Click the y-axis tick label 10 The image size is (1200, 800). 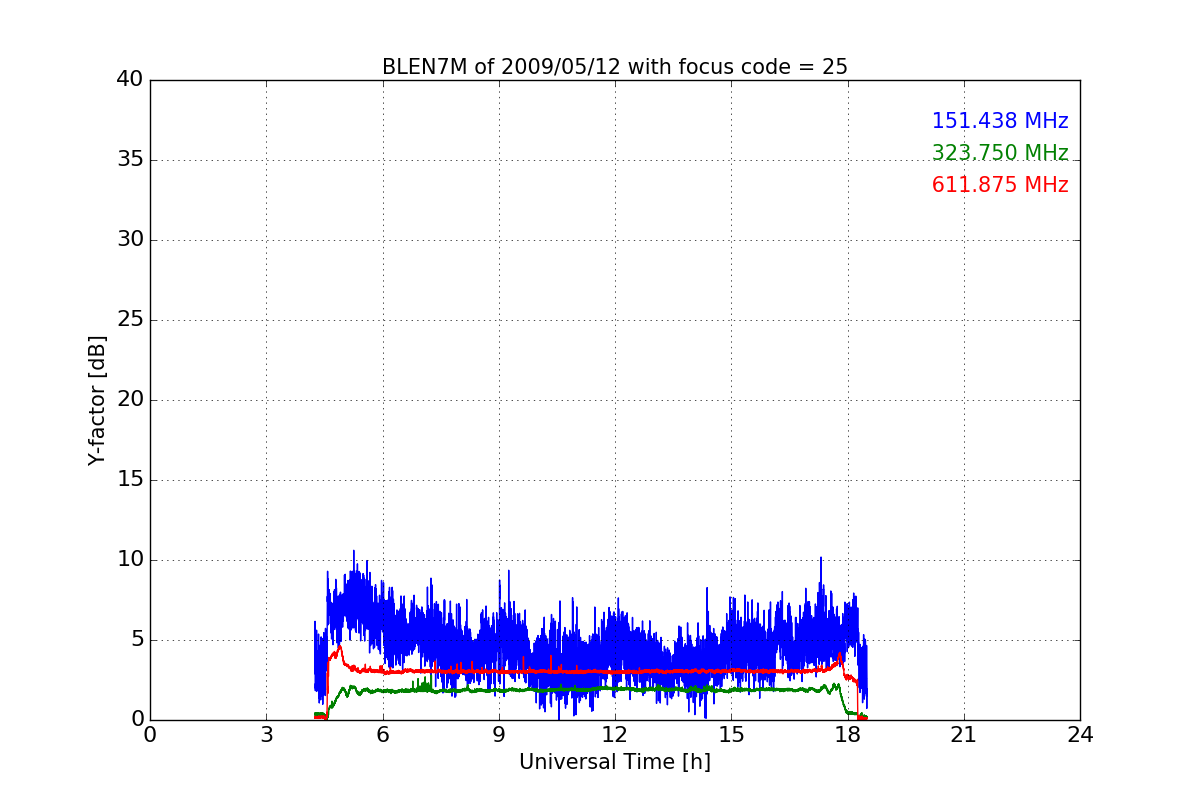129,560
